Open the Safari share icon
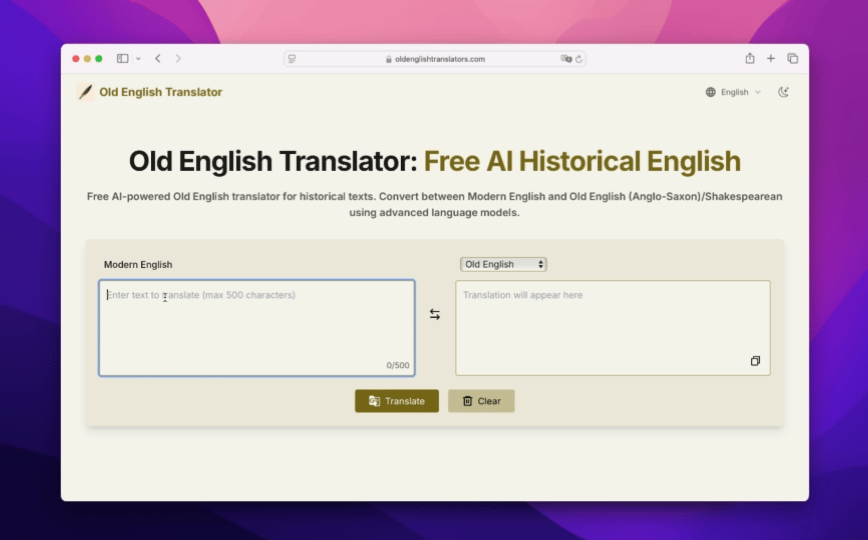Viewport: 868px width, 540px height. tap(750, 58)
